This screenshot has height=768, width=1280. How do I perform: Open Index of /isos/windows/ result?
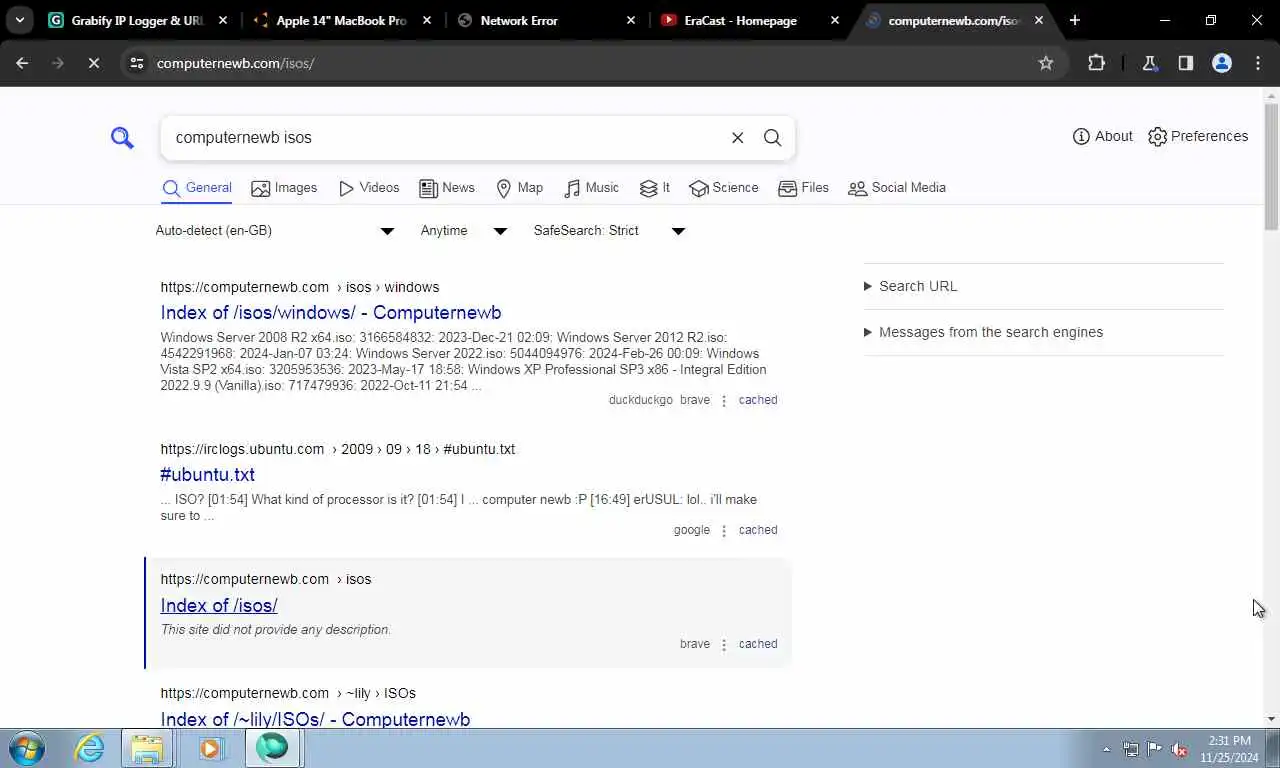tap(331, 313)
